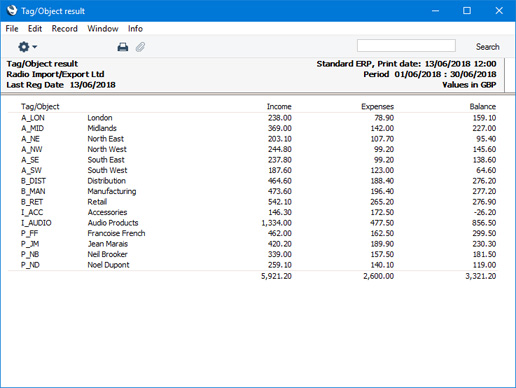
Task: Click the total expenses 2,600.00
Action: [x=379, y=276]
